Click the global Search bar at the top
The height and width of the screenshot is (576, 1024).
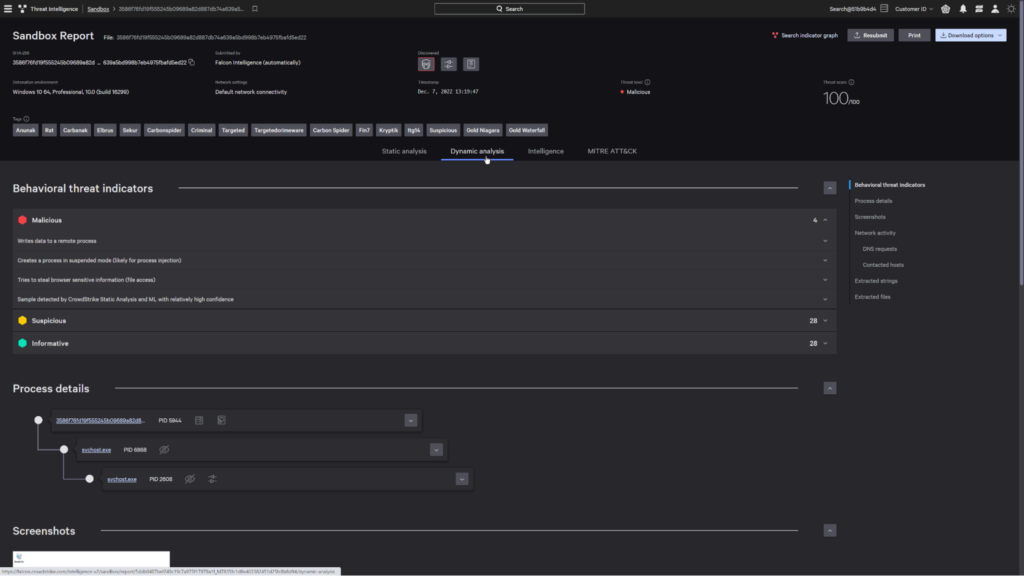tap(508, 8)
